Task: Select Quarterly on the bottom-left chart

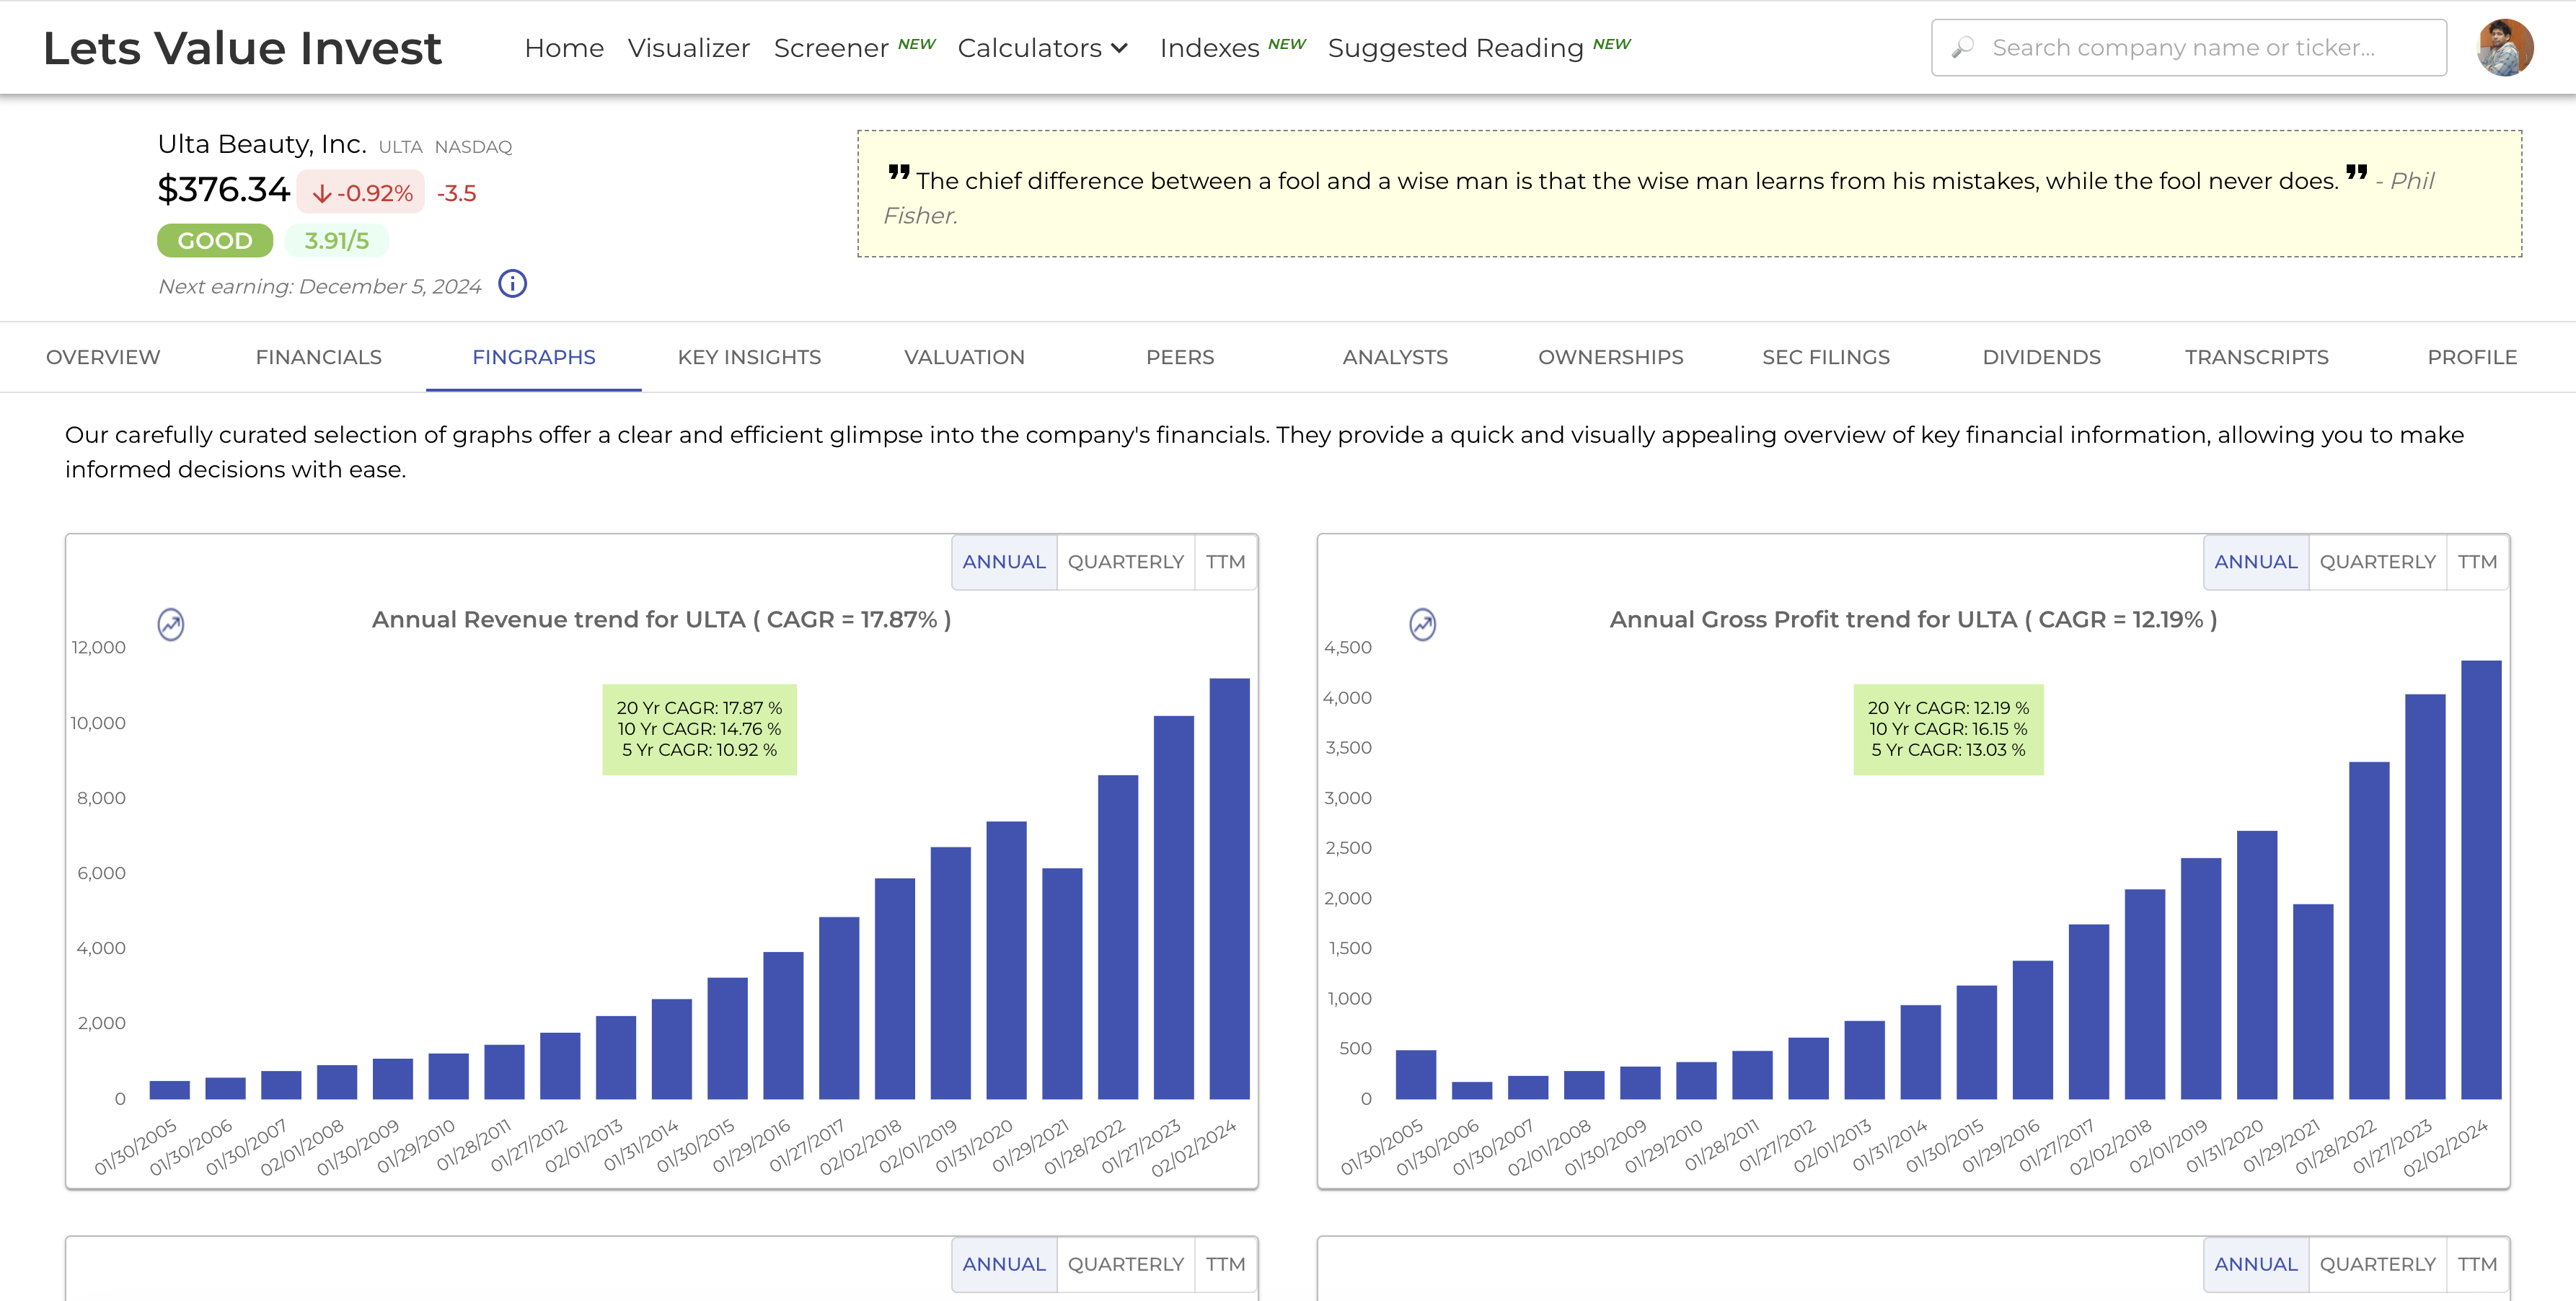Action: point(1125,1264)
